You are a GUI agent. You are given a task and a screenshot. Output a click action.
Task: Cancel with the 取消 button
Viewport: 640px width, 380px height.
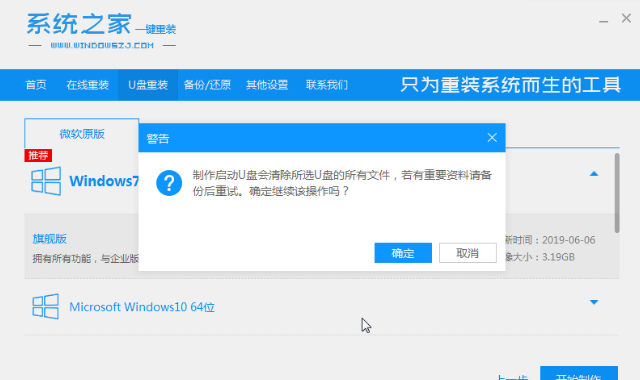[x=468, y=253]
